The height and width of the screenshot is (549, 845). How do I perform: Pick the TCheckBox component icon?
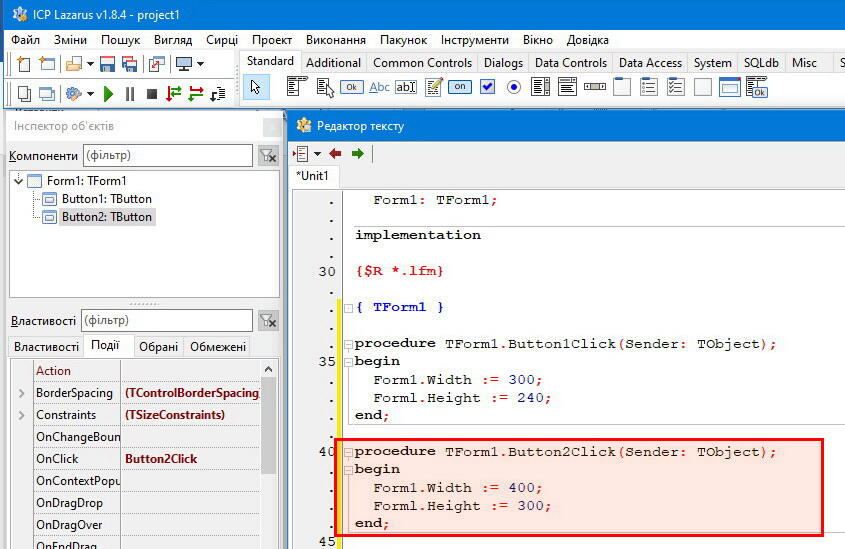pyautogui.click(x=487, y=87)
